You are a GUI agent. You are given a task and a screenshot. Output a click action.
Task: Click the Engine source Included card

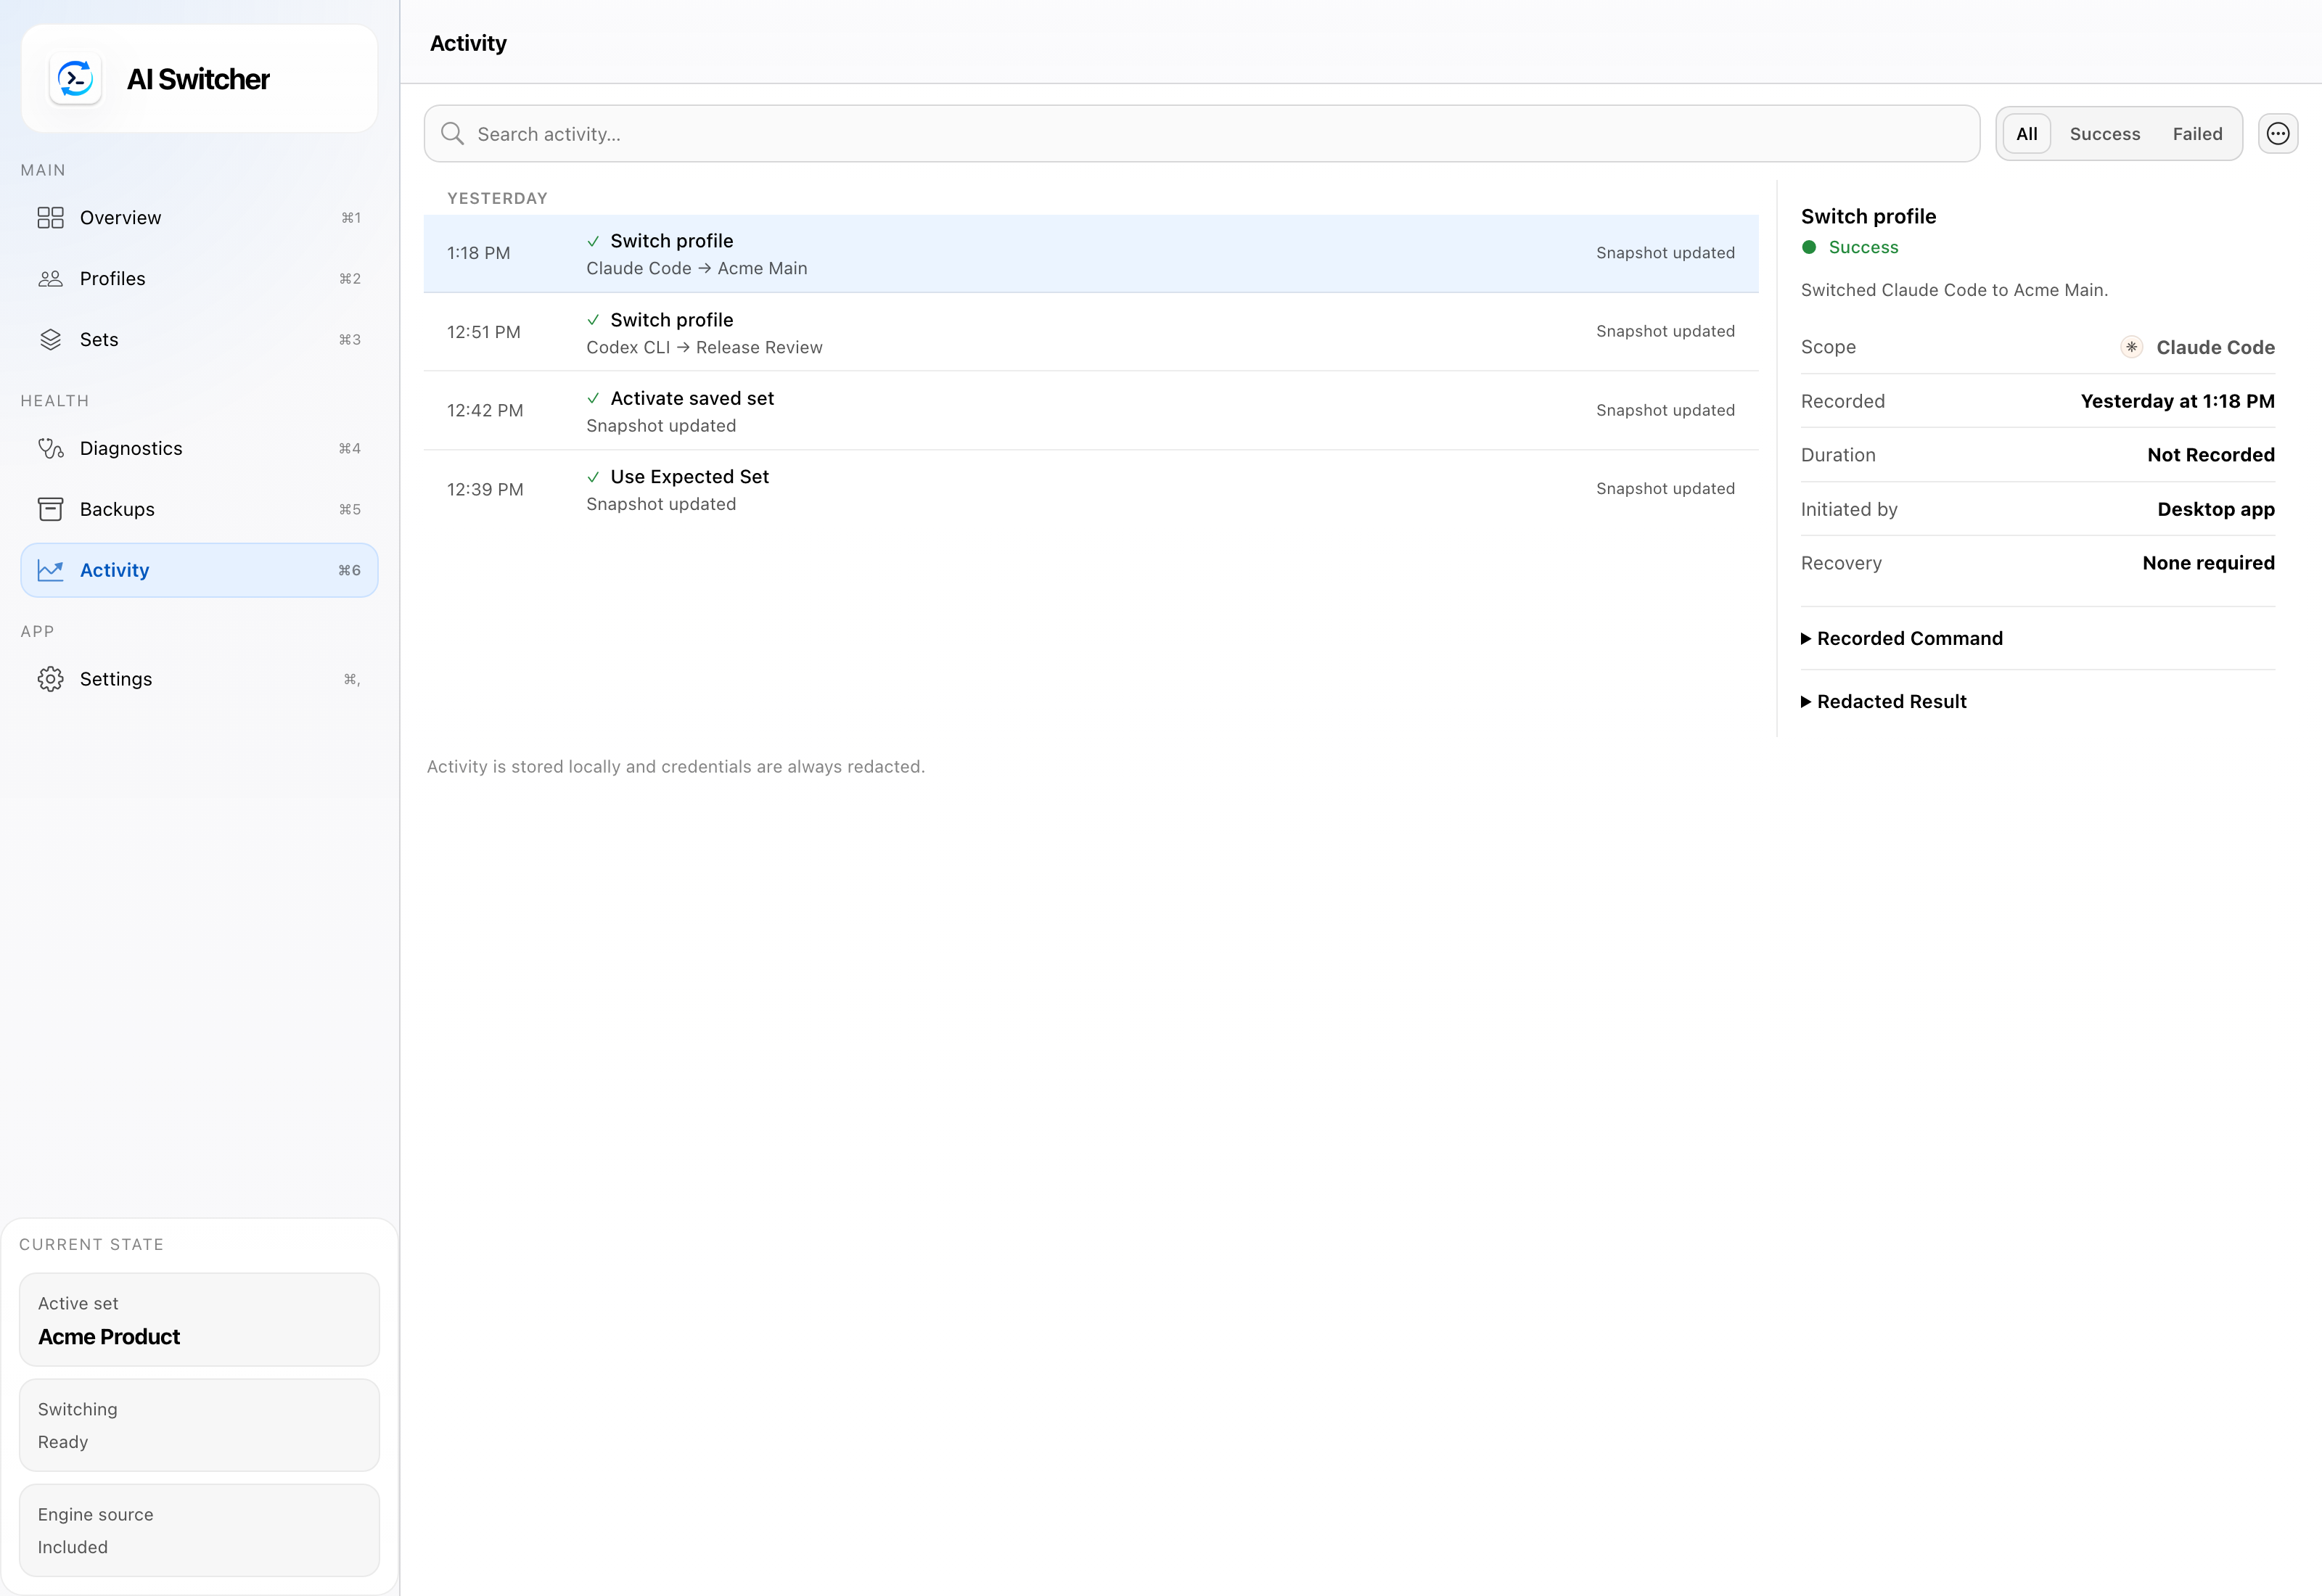point(199,1530)
